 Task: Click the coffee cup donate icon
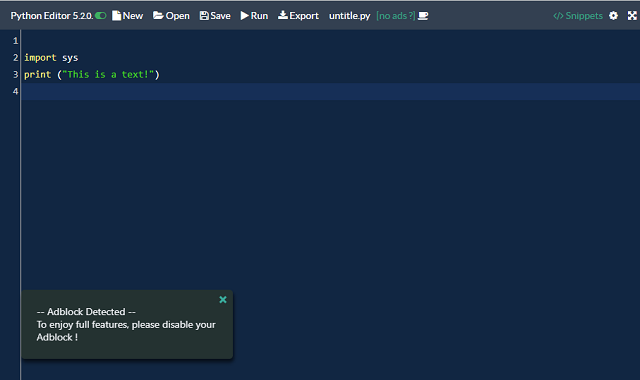tap(423, 16)
